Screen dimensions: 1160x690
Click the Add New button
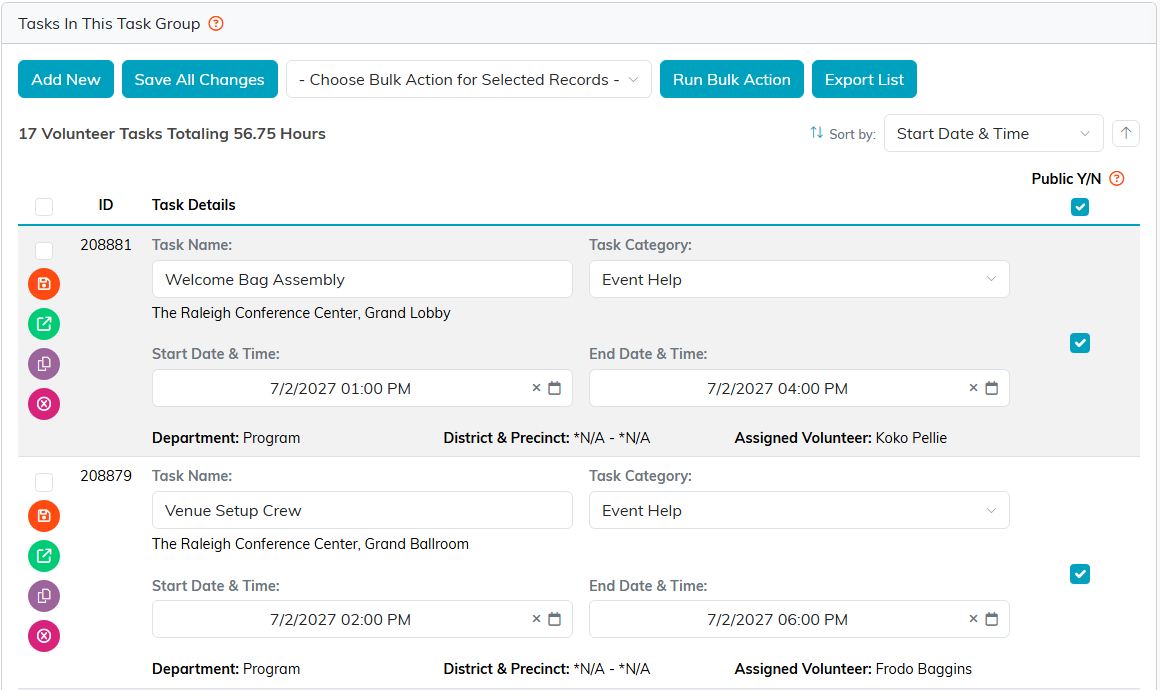tap(66, 79)
